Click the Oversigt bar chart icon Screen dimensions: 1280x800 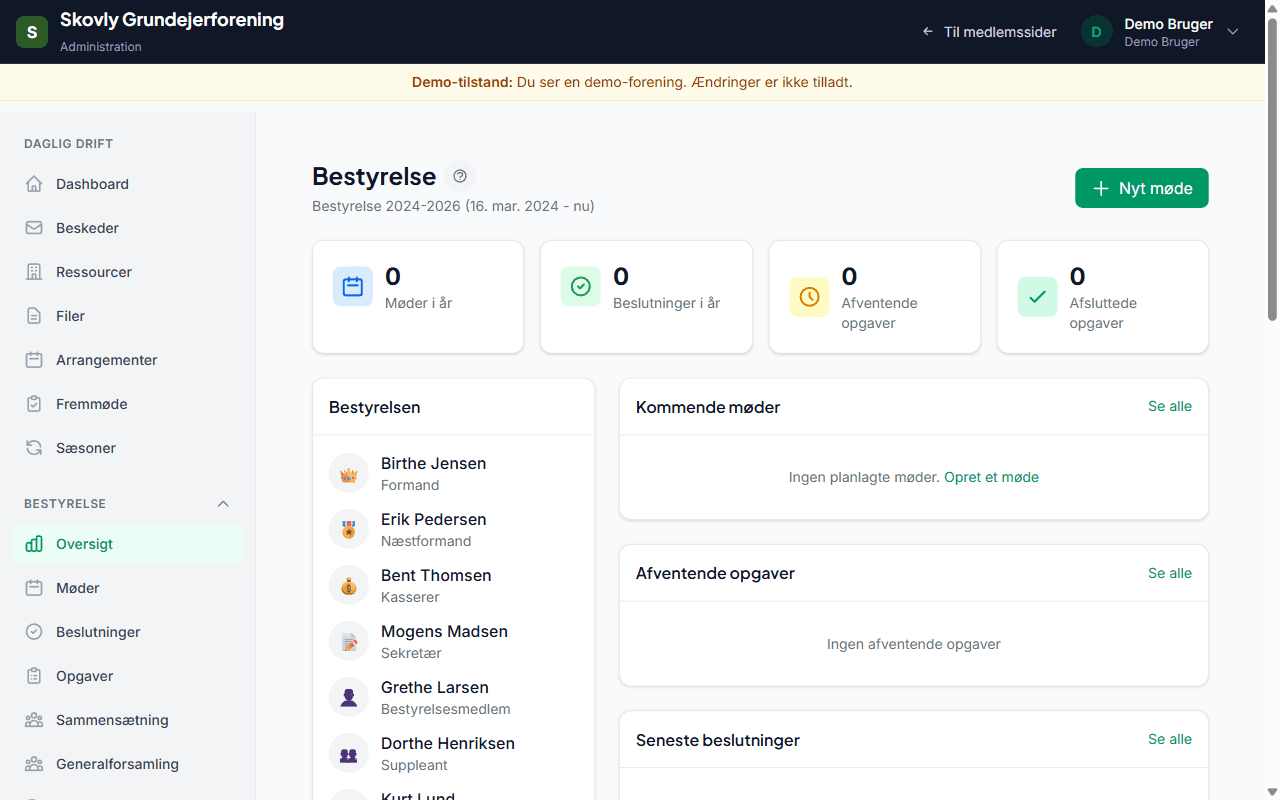(34, 544)
